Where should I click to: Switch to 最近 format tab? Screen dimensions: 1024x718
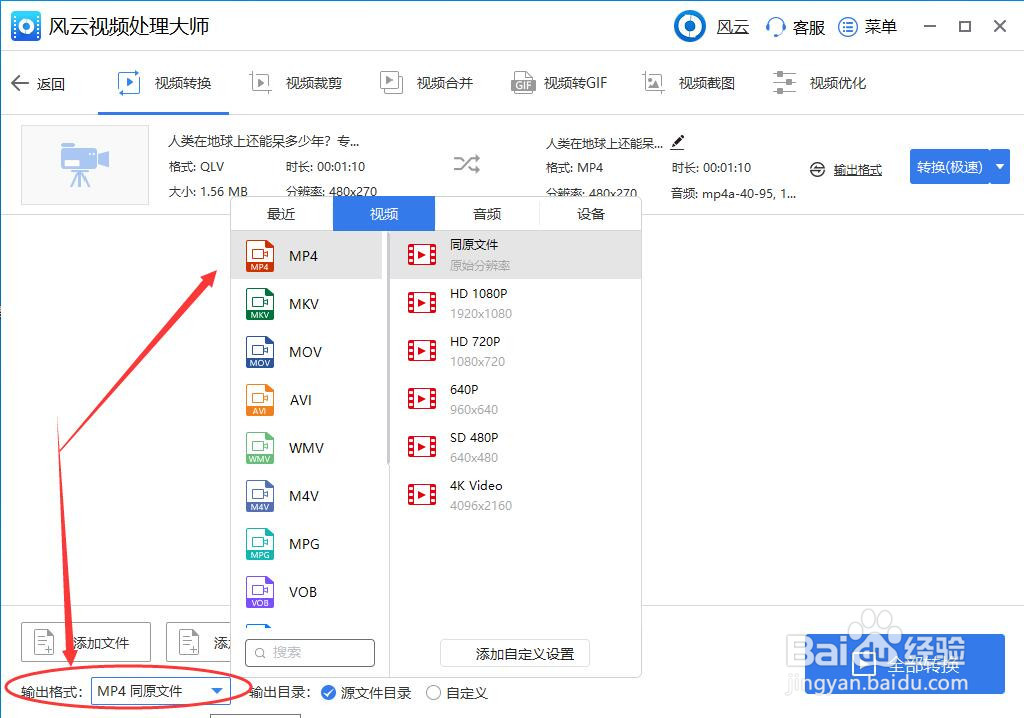[x=281, y=214]
